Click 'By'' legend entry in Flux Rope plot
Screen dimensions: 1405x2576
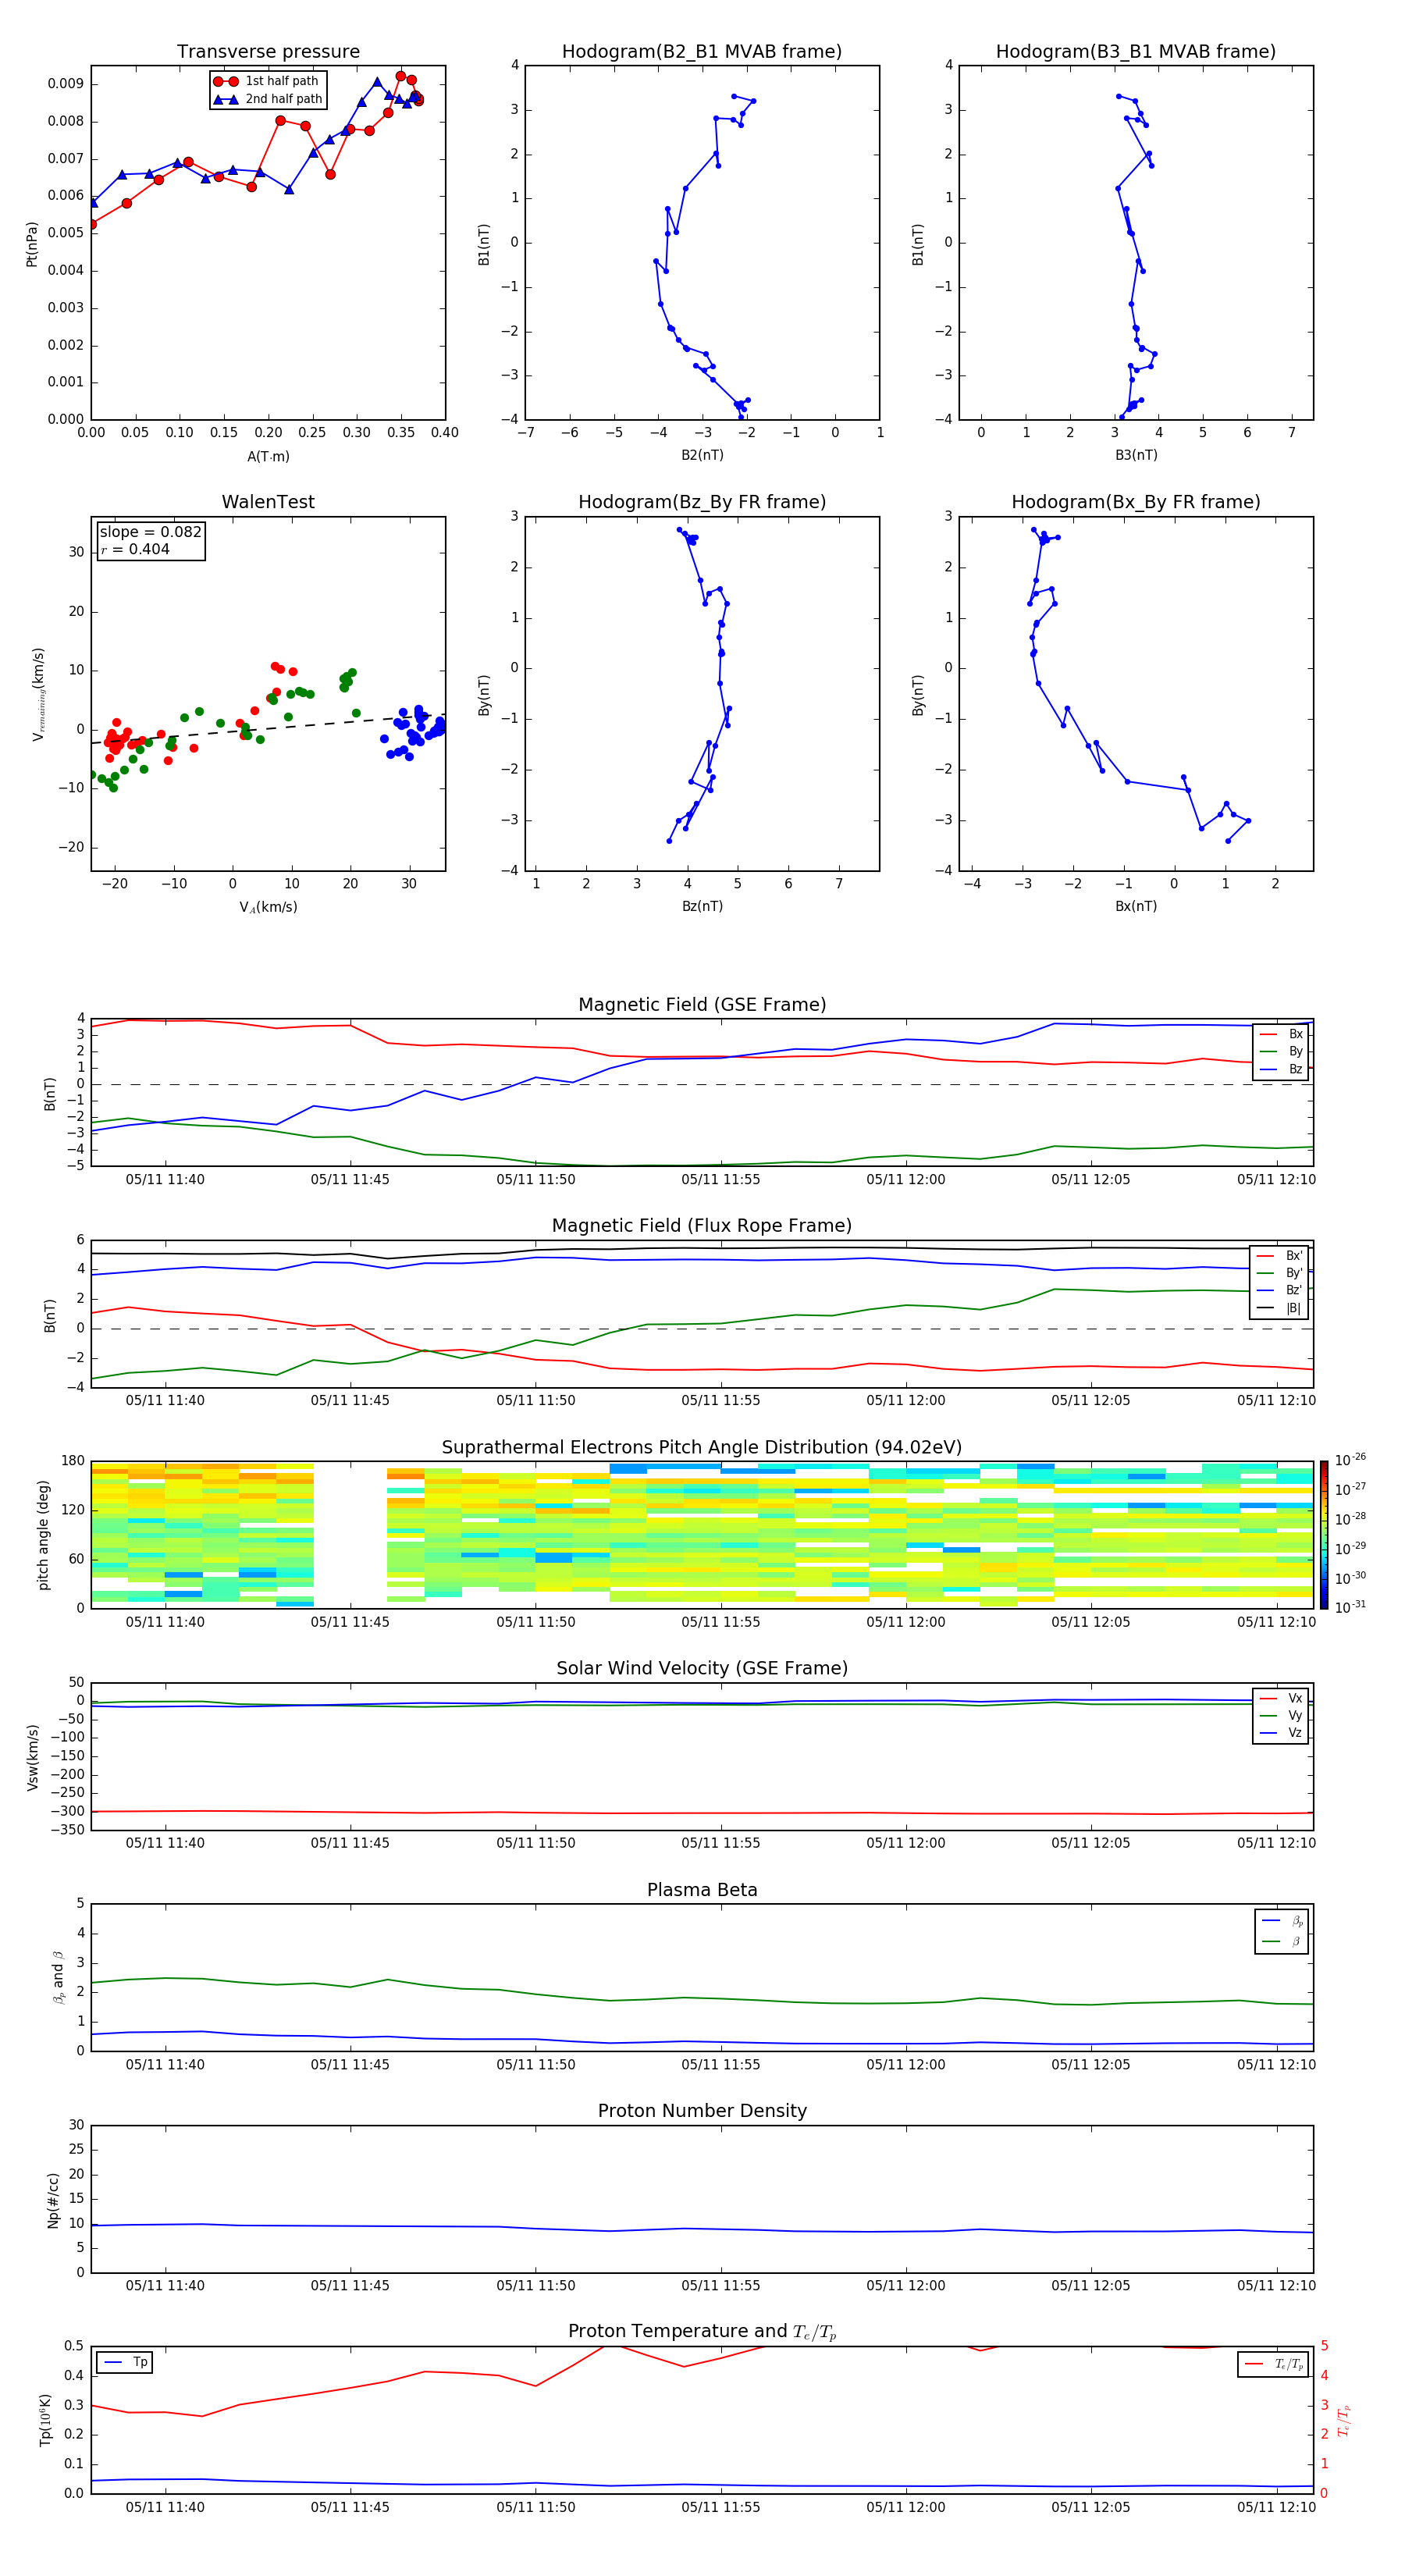point(1280,1273)
